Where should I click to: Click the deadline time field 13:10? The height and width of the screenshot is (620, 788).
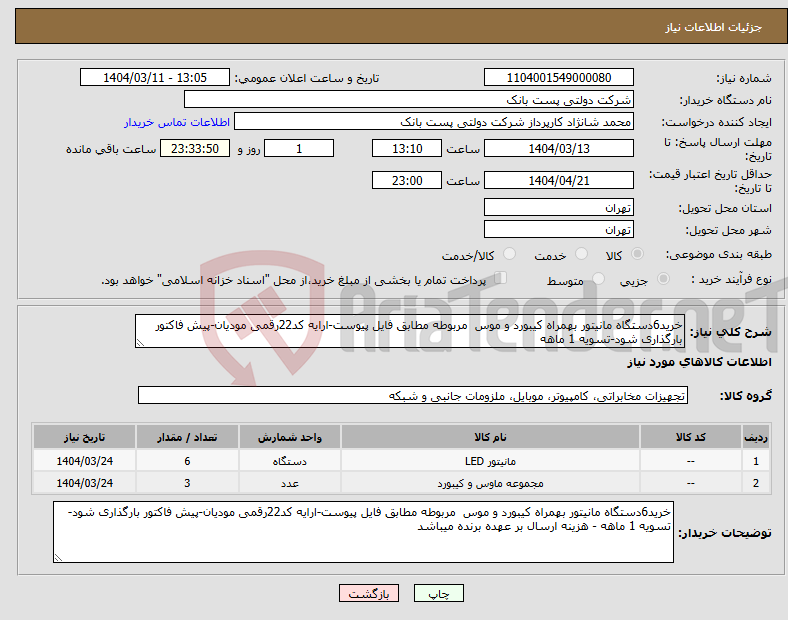(x=407, y=148)
